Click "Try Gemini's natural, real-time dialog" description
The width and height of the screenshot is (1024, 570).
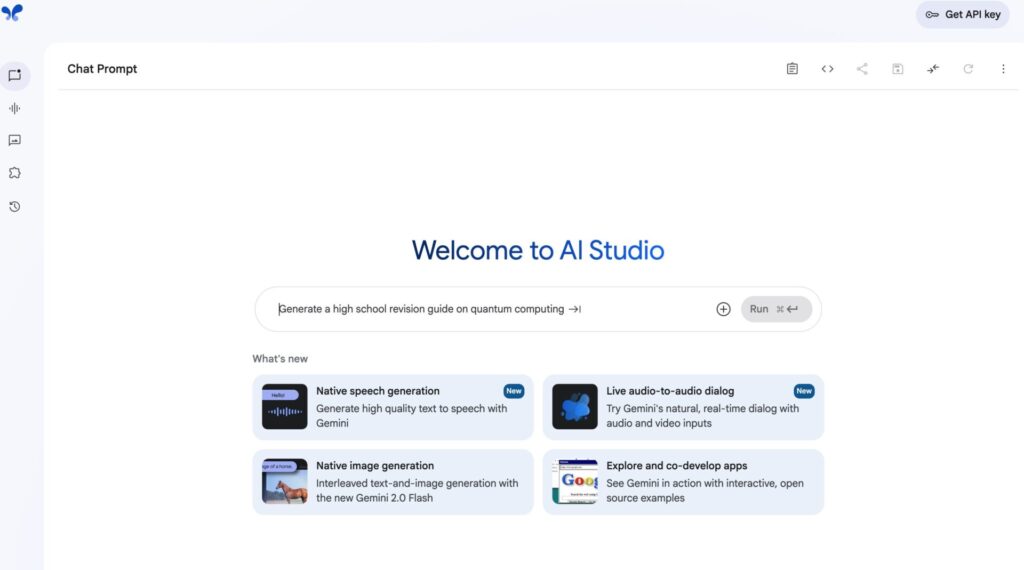[703, 416]
